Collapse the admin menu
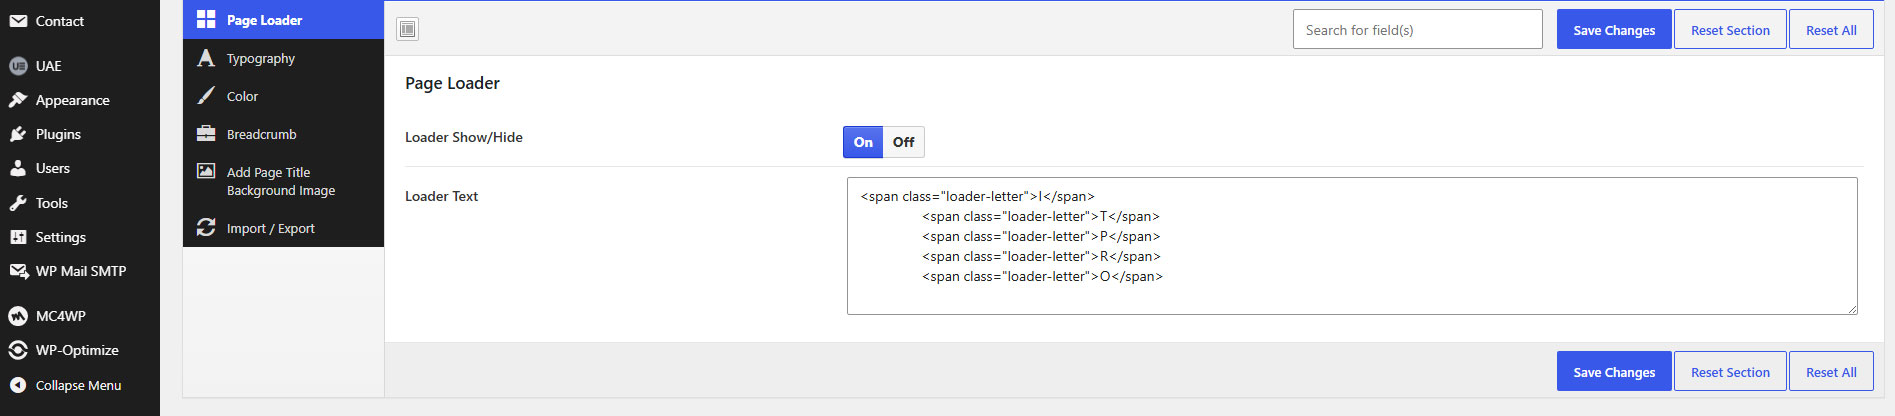Image resolution: width=1895 pixels, height=416 pixels. [79, 385]
